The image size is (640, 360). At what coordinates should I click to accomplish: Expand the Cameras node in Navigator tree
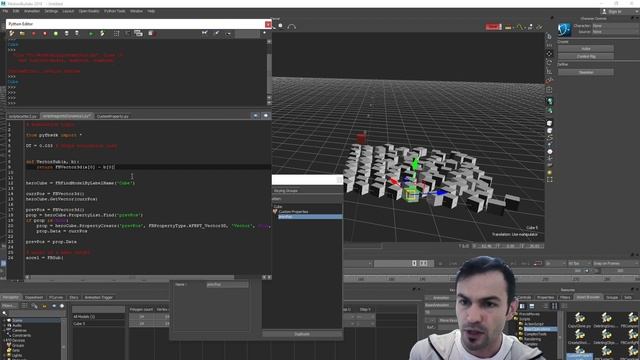(4, 331)
